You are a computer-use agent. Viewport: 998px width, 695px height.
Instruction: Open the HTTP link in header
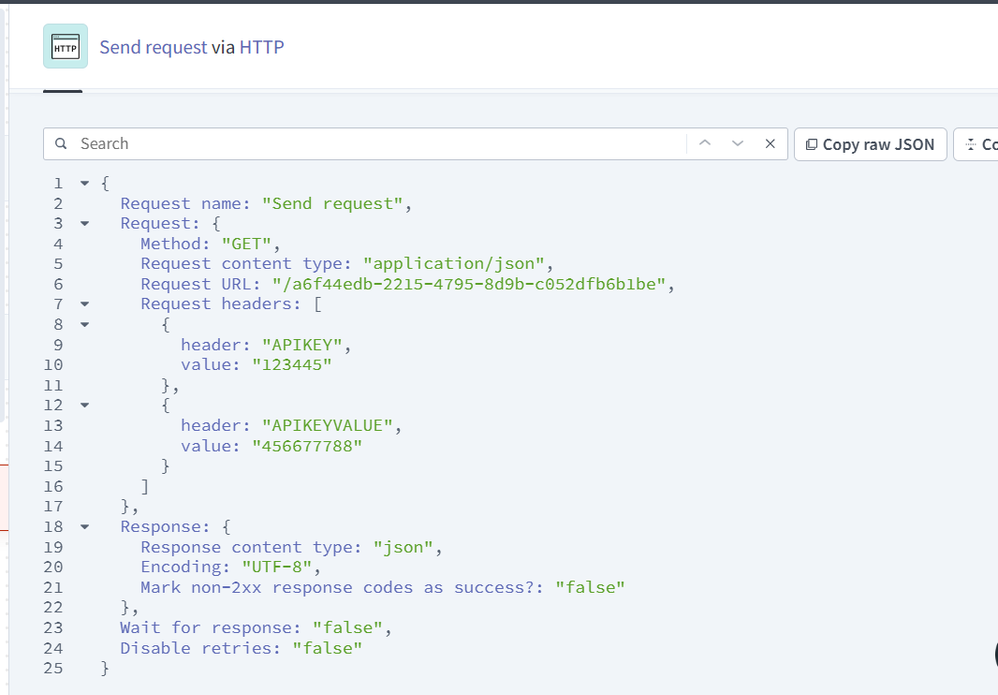point(262,47)
